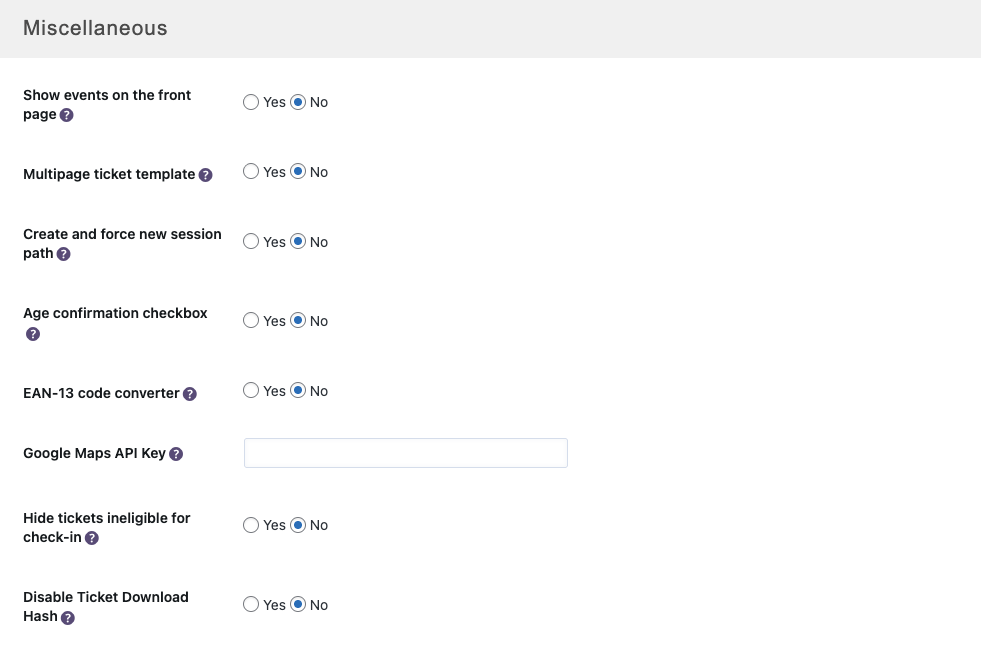Viewport: 981px width, 656px height.
Task: Choose No for Disable Ticket Download Hash
Action: [298, 605]
